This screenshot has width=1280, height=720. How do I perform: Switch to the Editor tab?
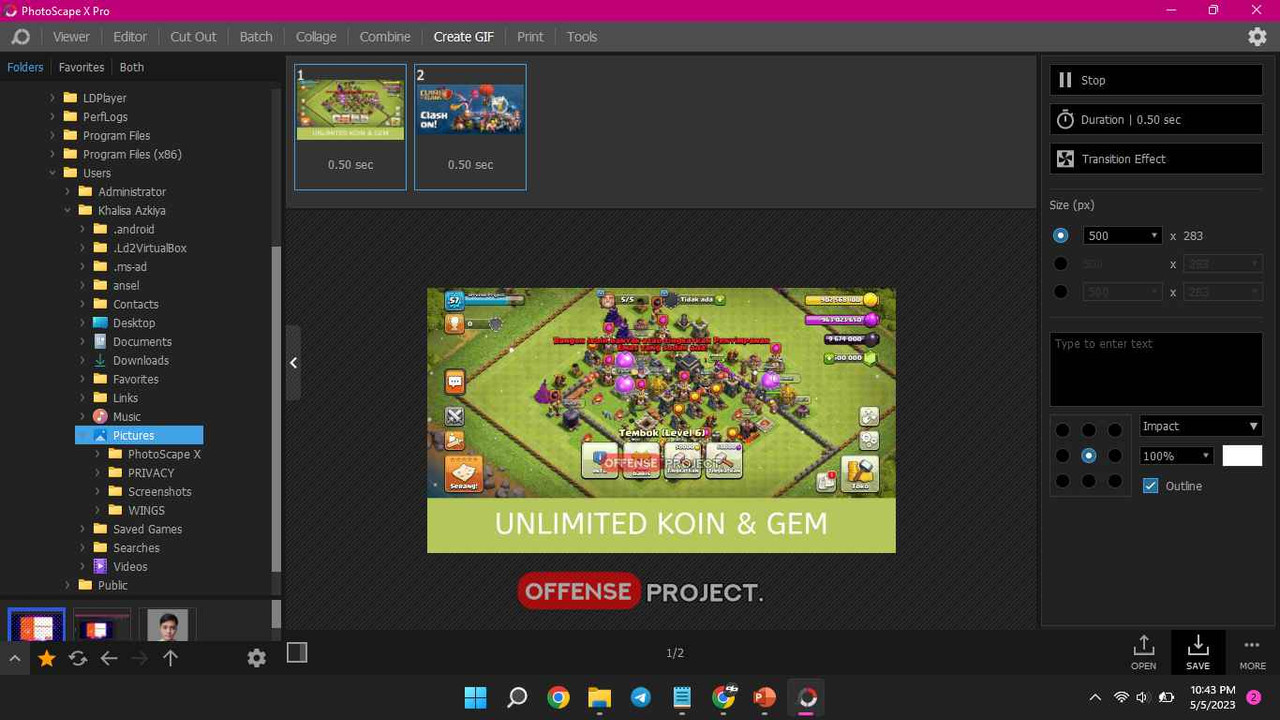pos(130,37)
